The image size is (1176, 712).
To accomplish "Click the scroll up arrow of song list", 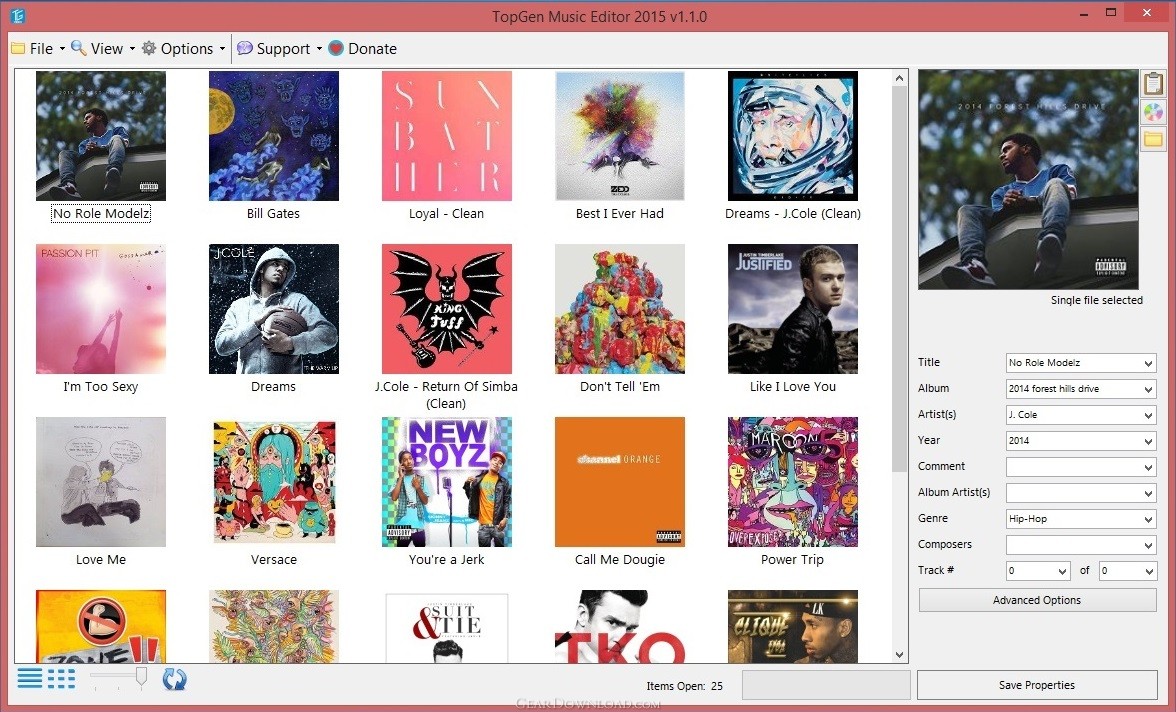I will (900, 77).
